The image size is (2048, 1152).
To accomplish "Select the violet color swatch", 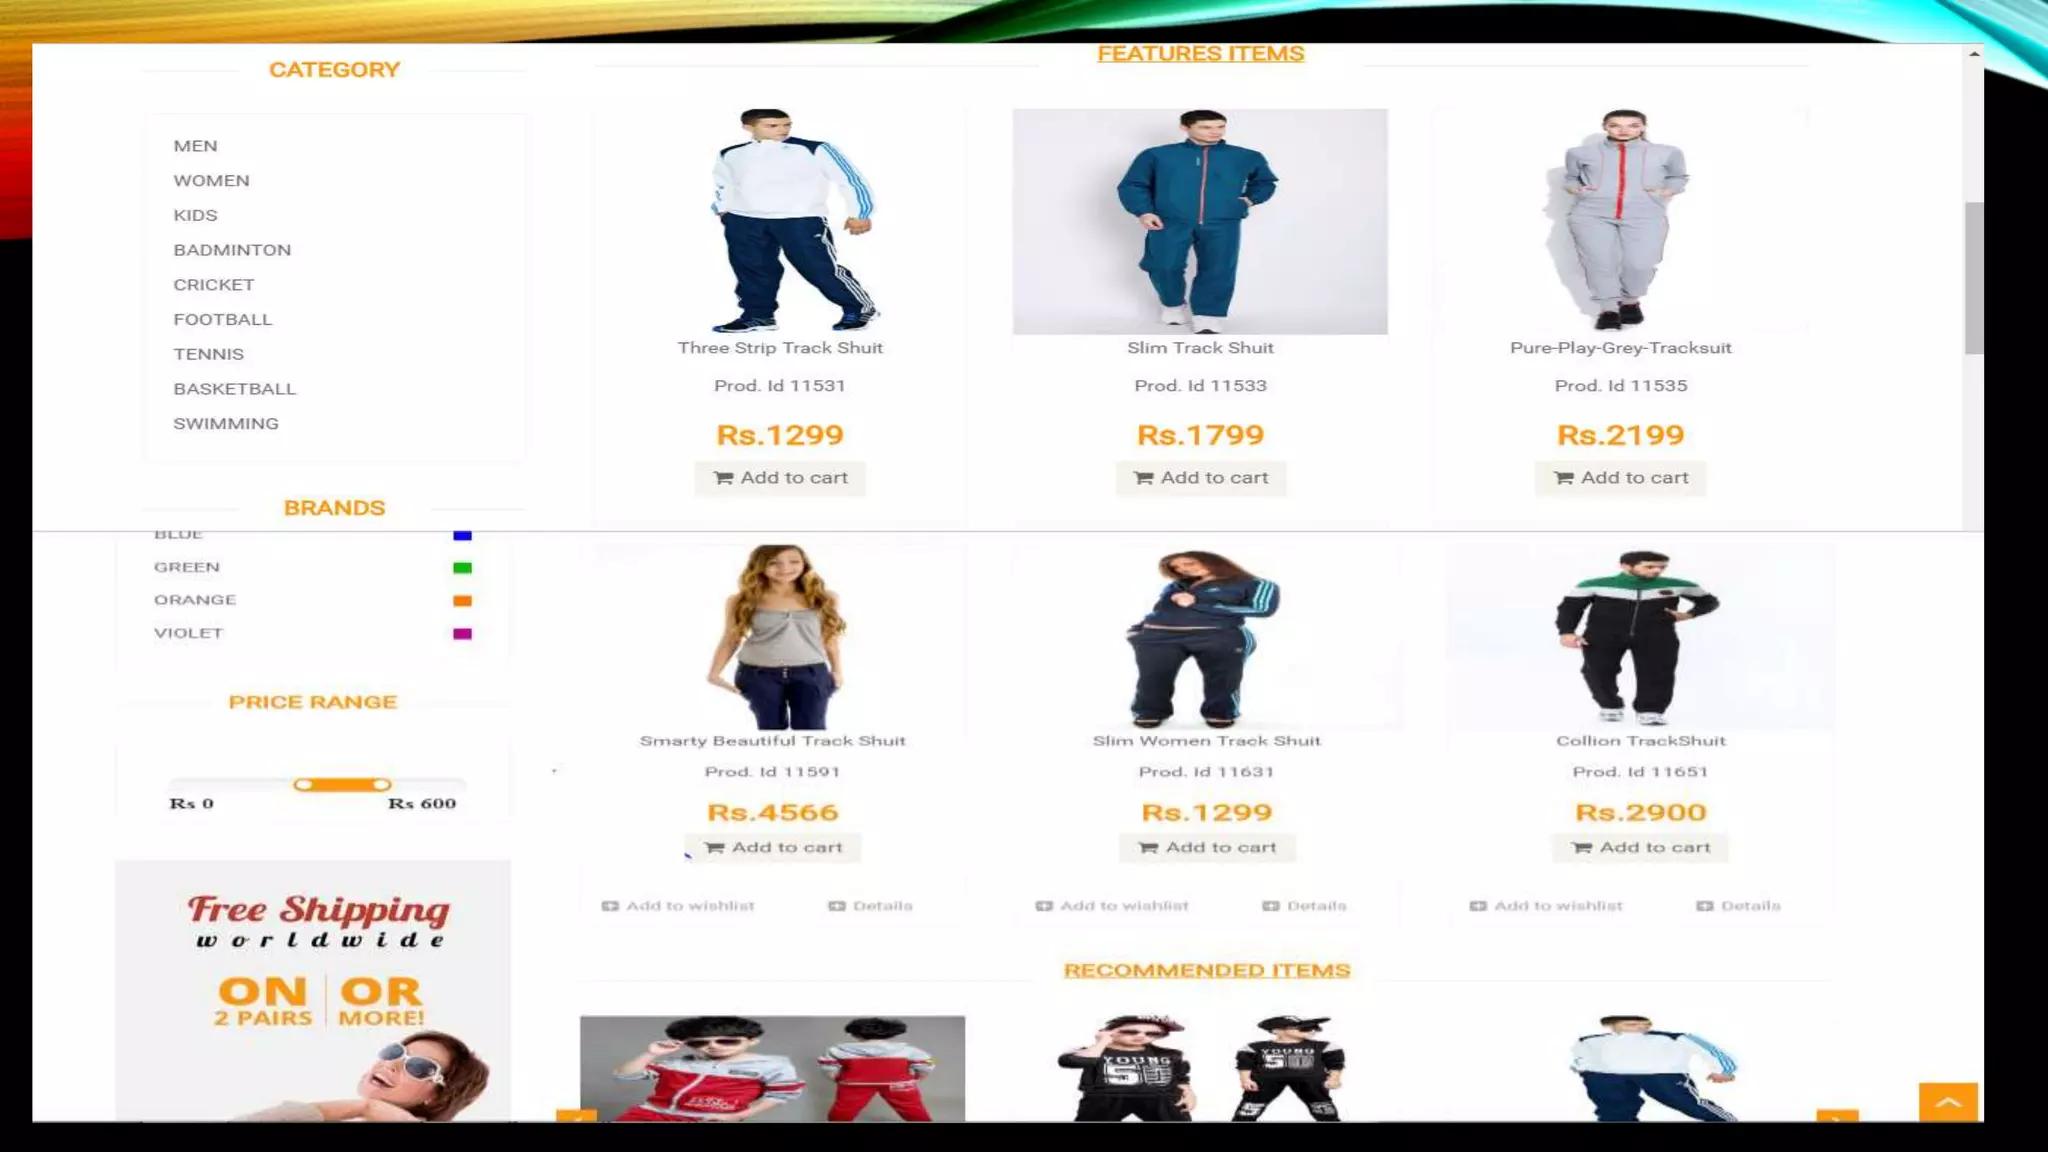I will point(462,634).
